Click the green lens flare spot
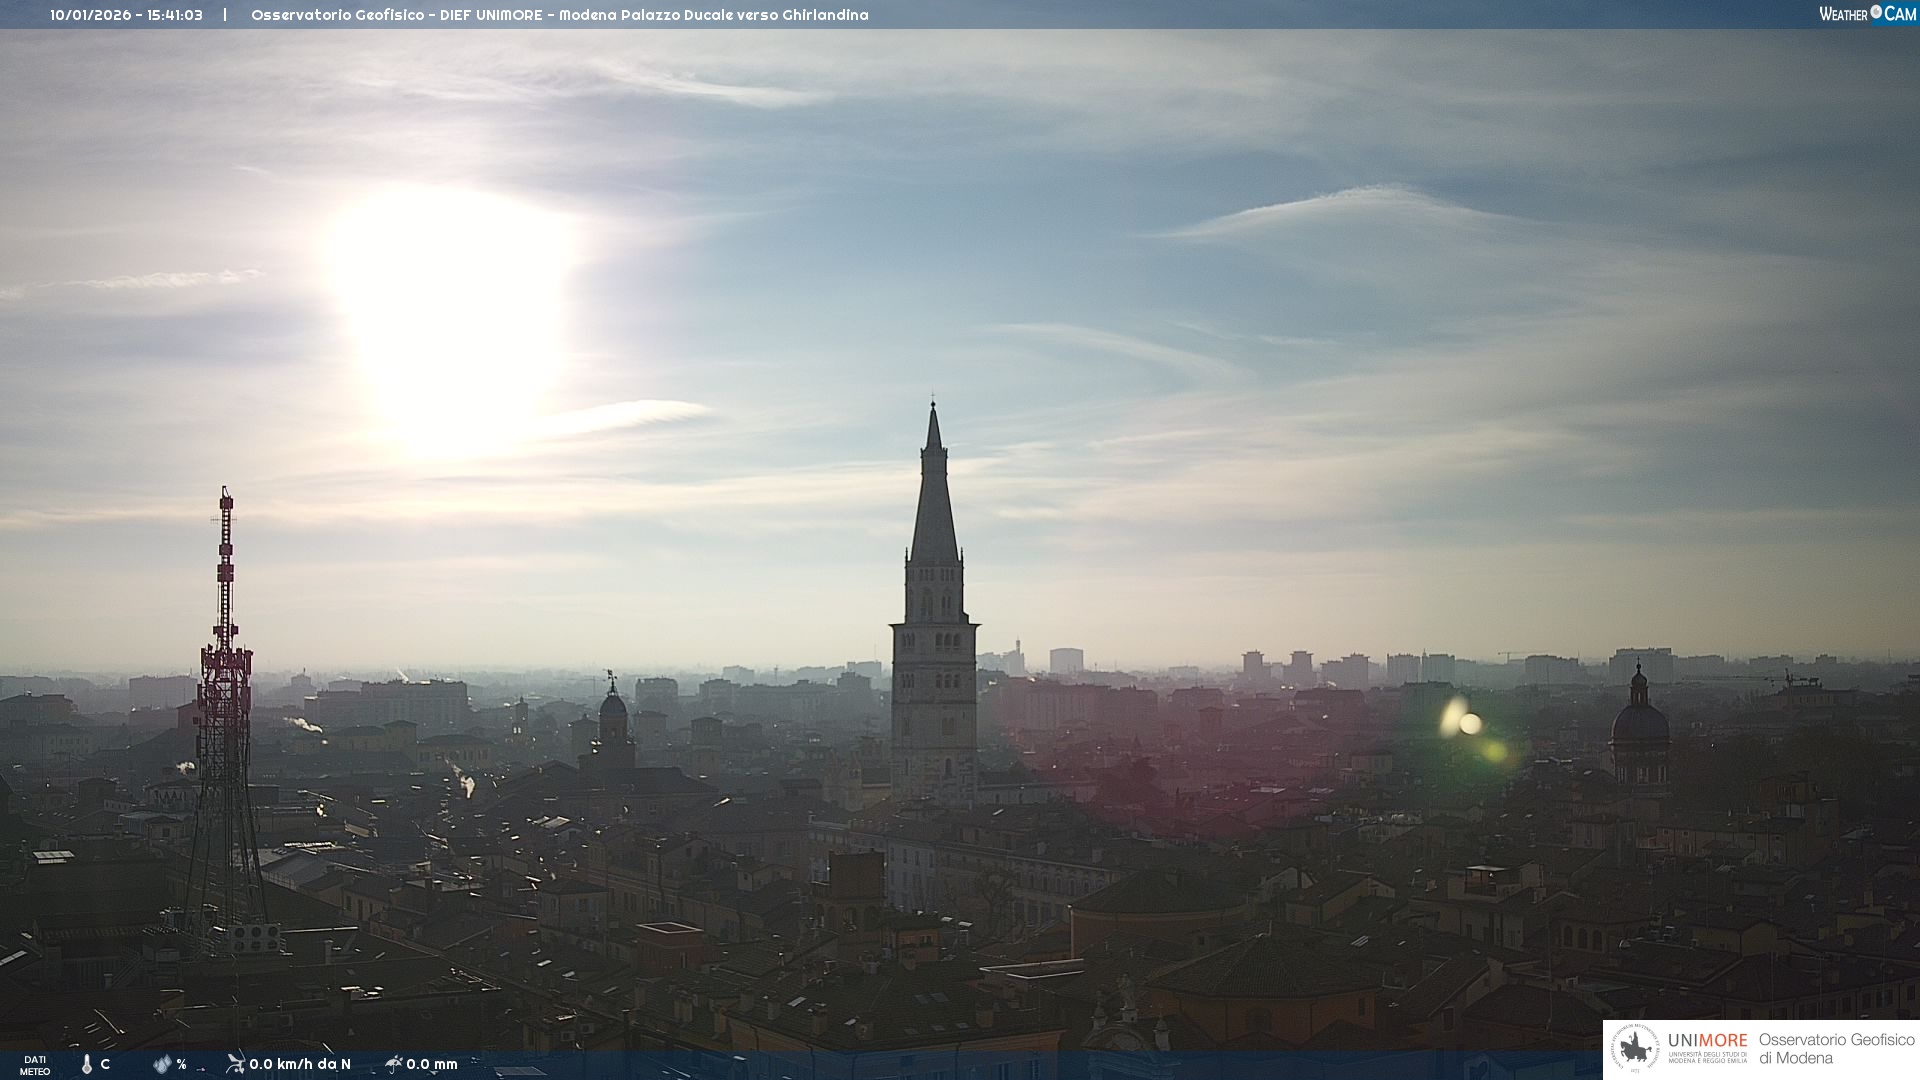The image size is (1920, 1080). (x=1494, y=750)
